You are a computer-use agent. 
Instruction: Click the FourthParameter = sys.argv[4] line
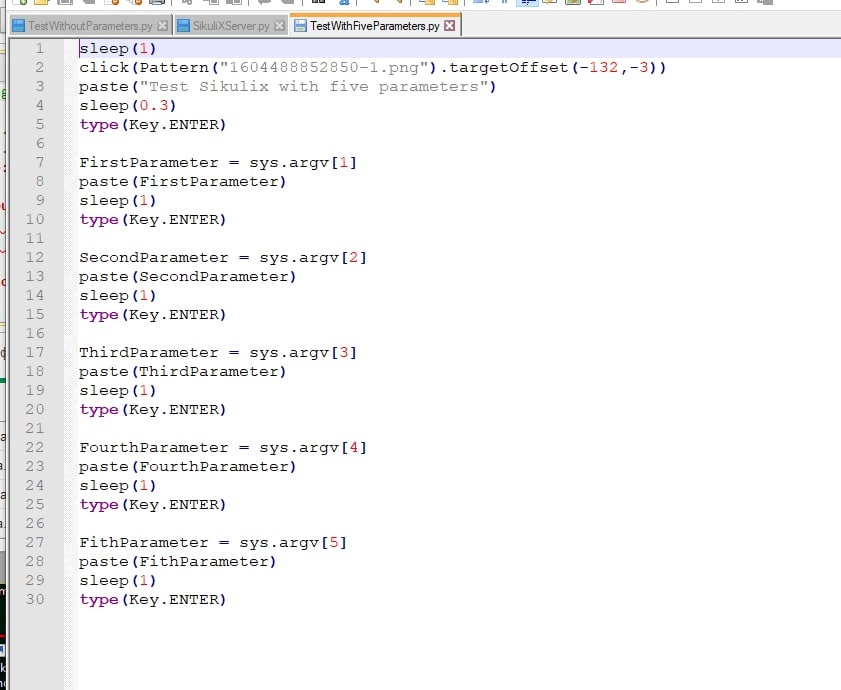pyautogui.click(x=223, y=447)
